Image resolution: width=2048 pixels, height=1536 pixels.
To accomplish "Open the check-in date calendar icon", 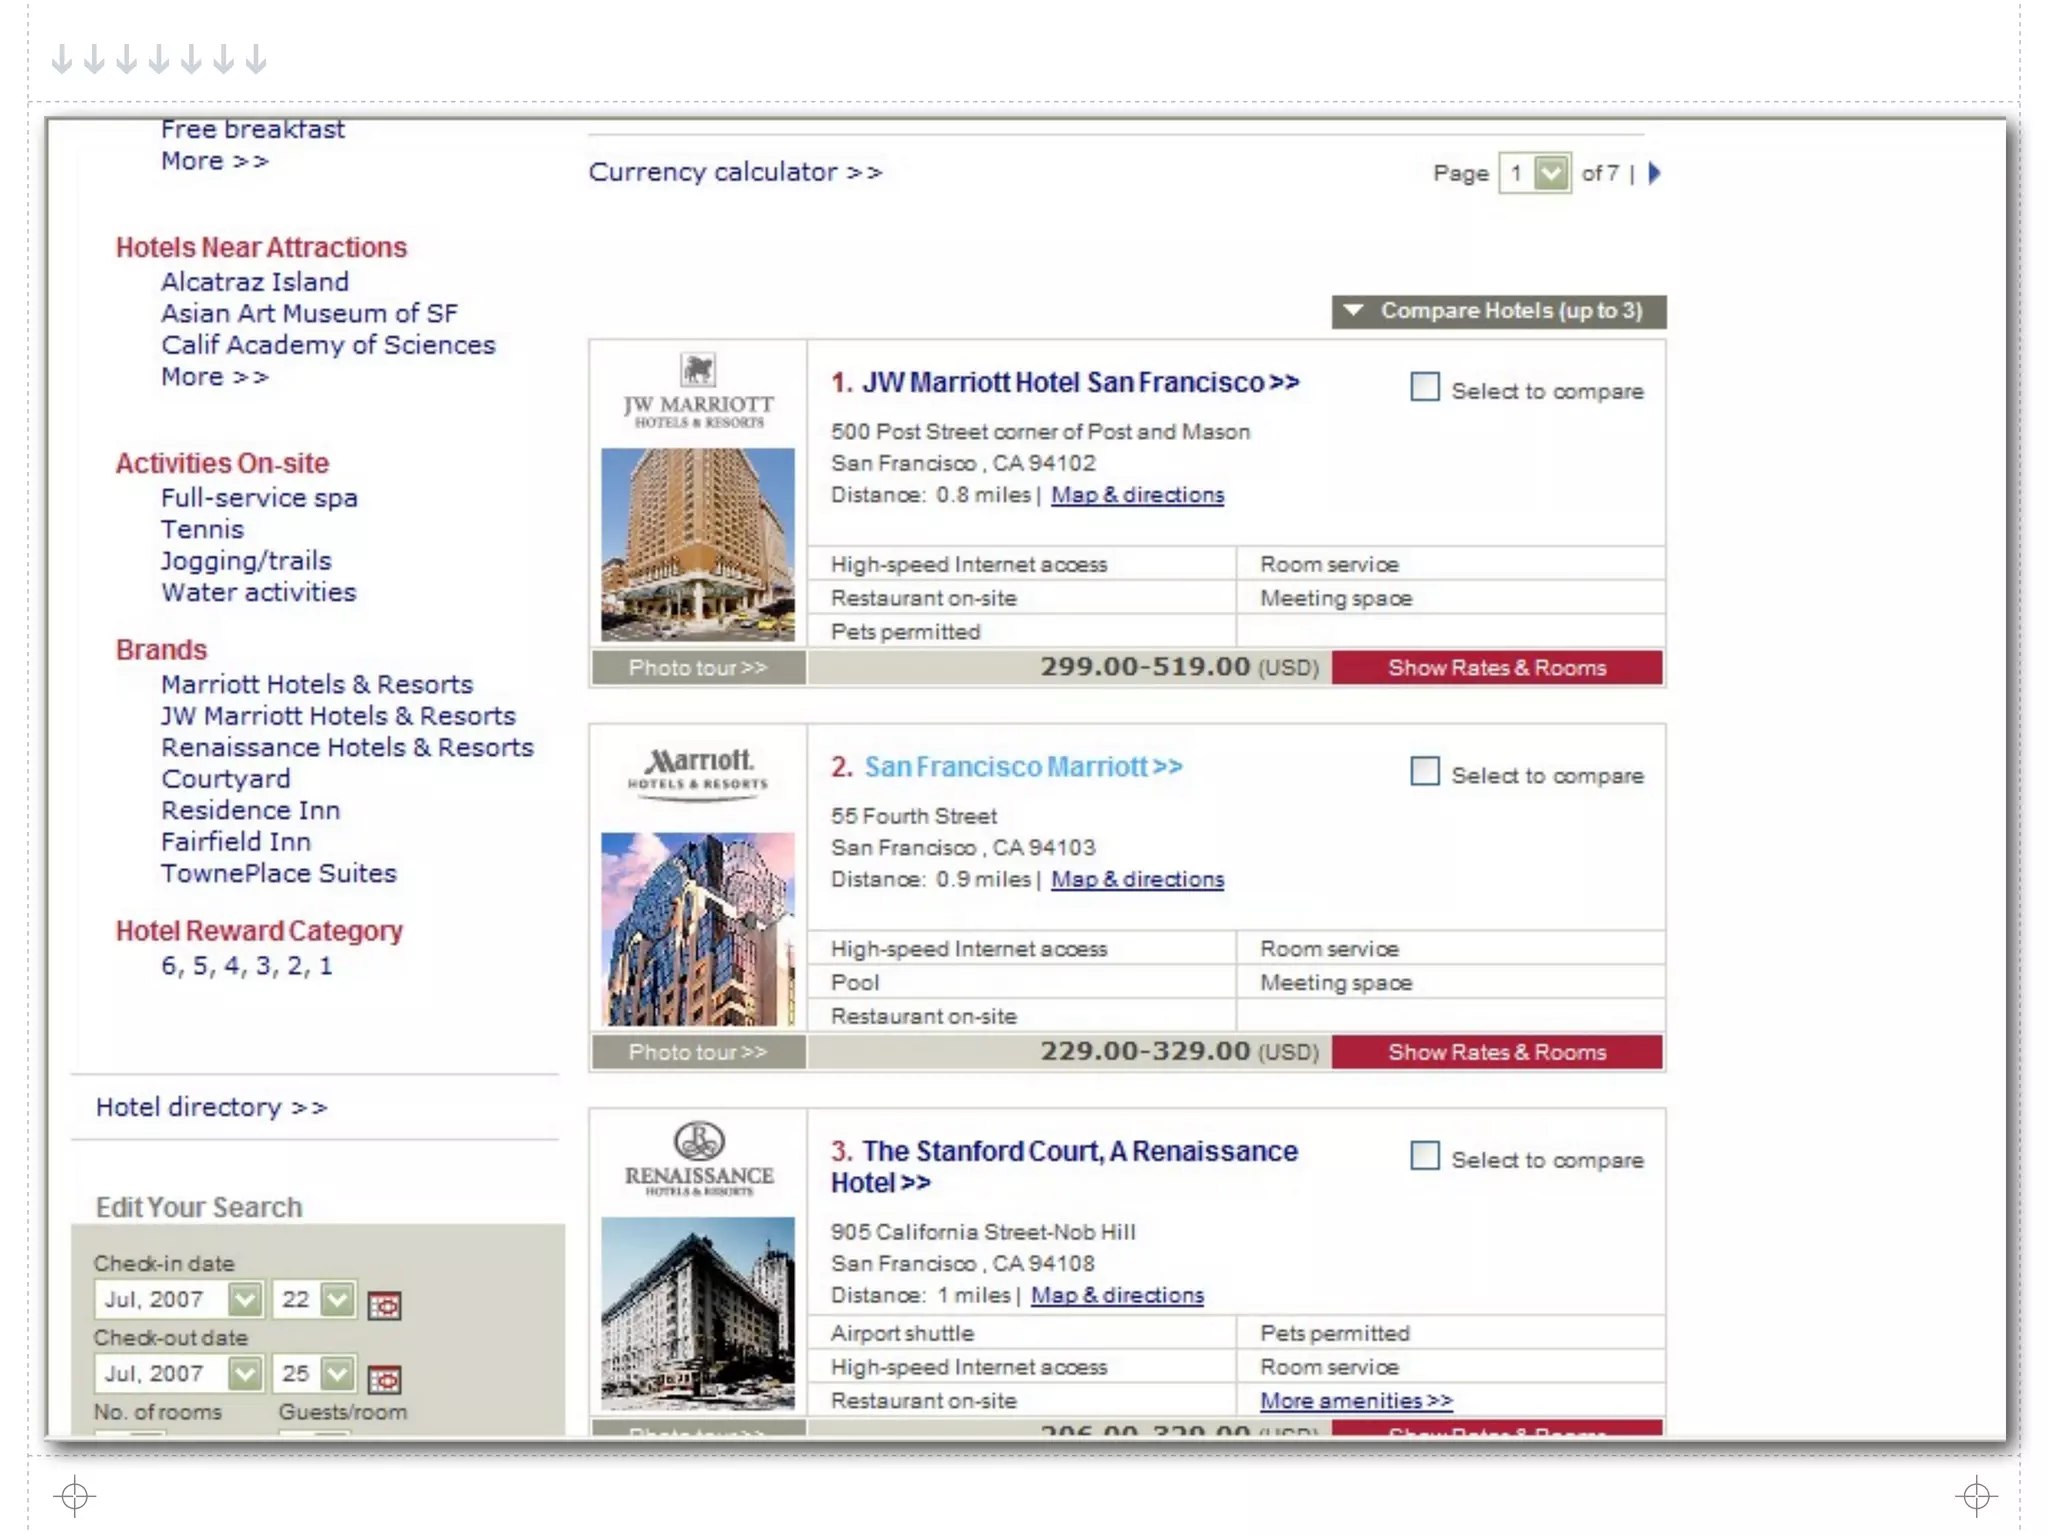I will (x=384, y=1305).
